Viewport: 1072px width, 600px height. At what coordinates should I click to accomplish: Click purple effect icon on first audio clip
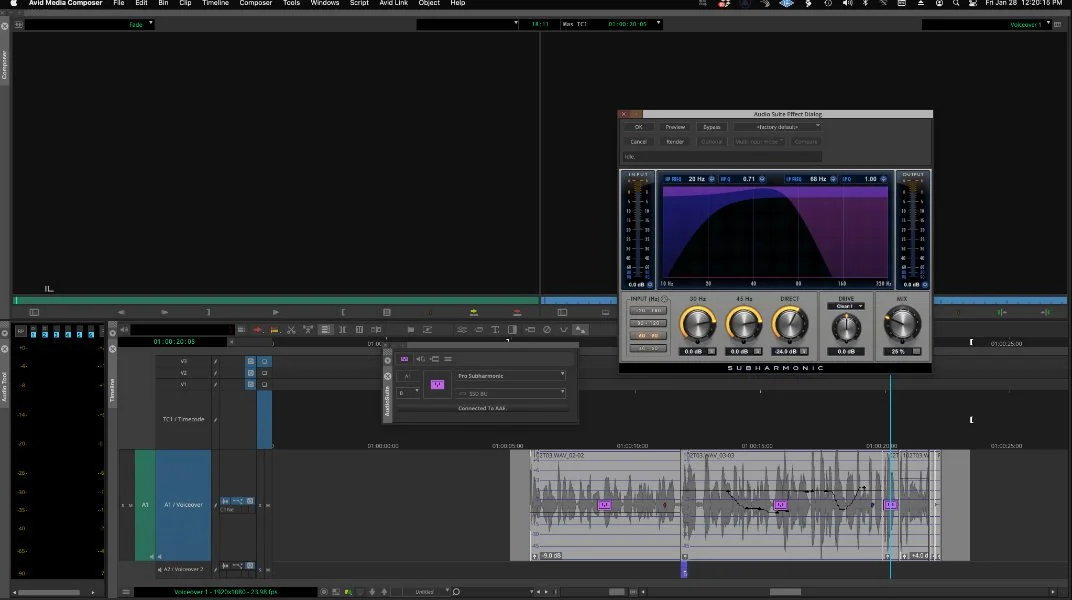coord(604,505)
